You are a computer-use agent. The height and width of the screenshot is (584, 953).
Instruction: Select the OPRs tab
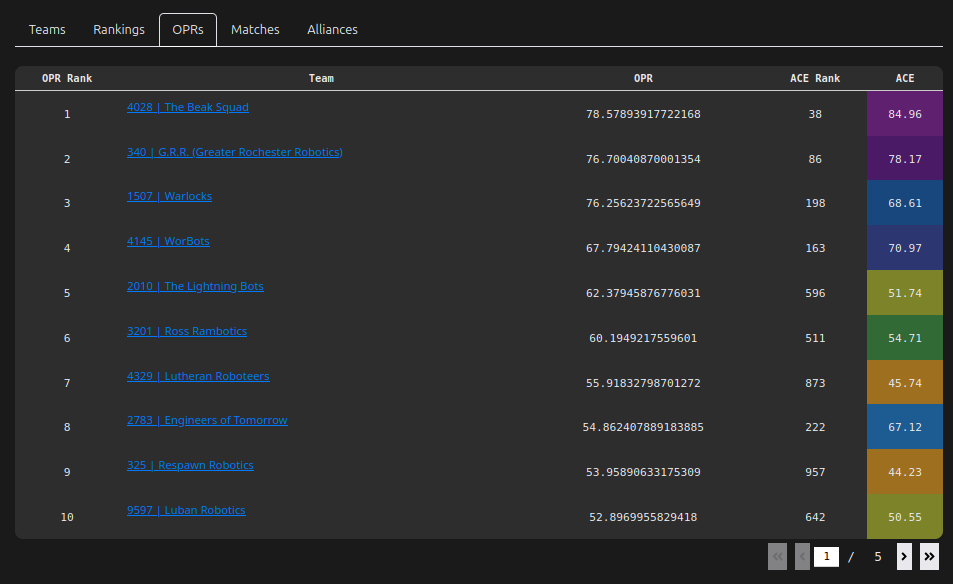coord(188,30)
